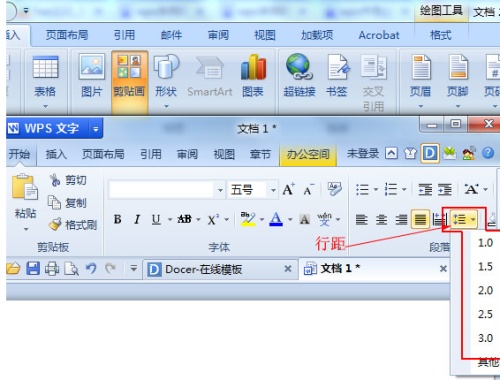
Task: Click the 交叉引用 cross-reference button
Action: pos(373,83)
